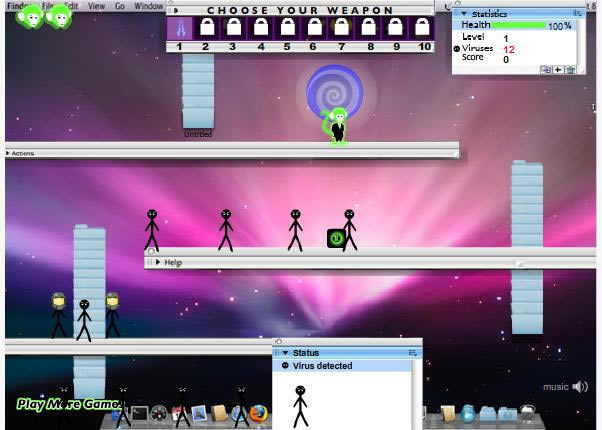
Task: Click the Level value 1
Action: click(506, 38)
